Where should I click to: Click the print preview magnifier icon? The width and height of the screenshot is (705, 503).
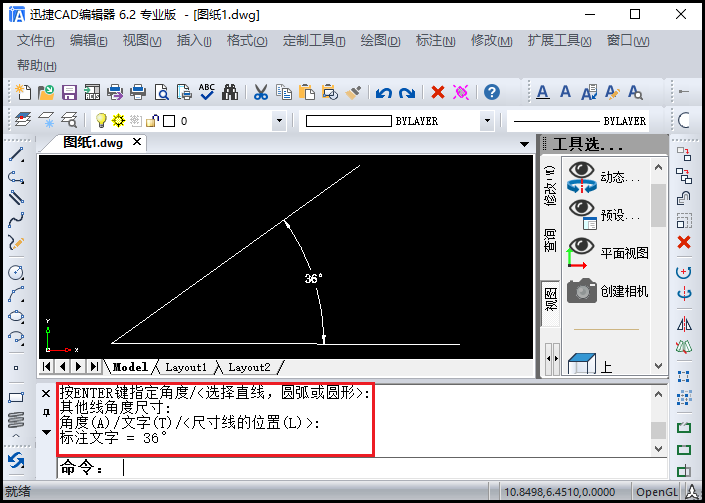pos(161,92)
